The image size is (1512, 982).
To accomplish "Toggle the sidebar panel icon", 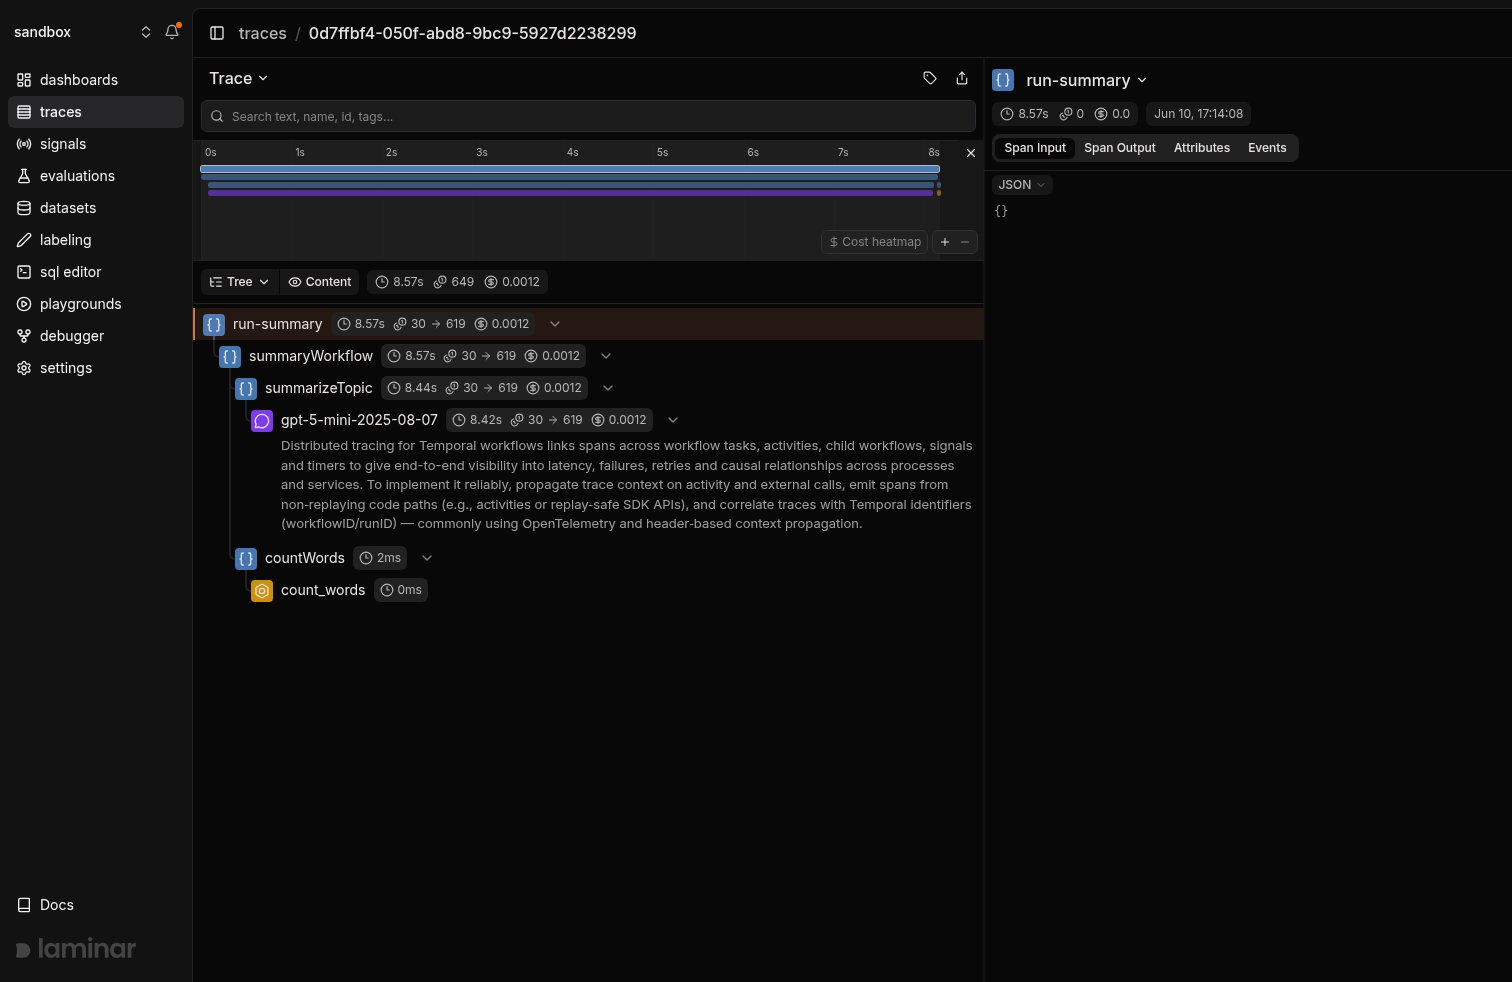I will (217, 33).
